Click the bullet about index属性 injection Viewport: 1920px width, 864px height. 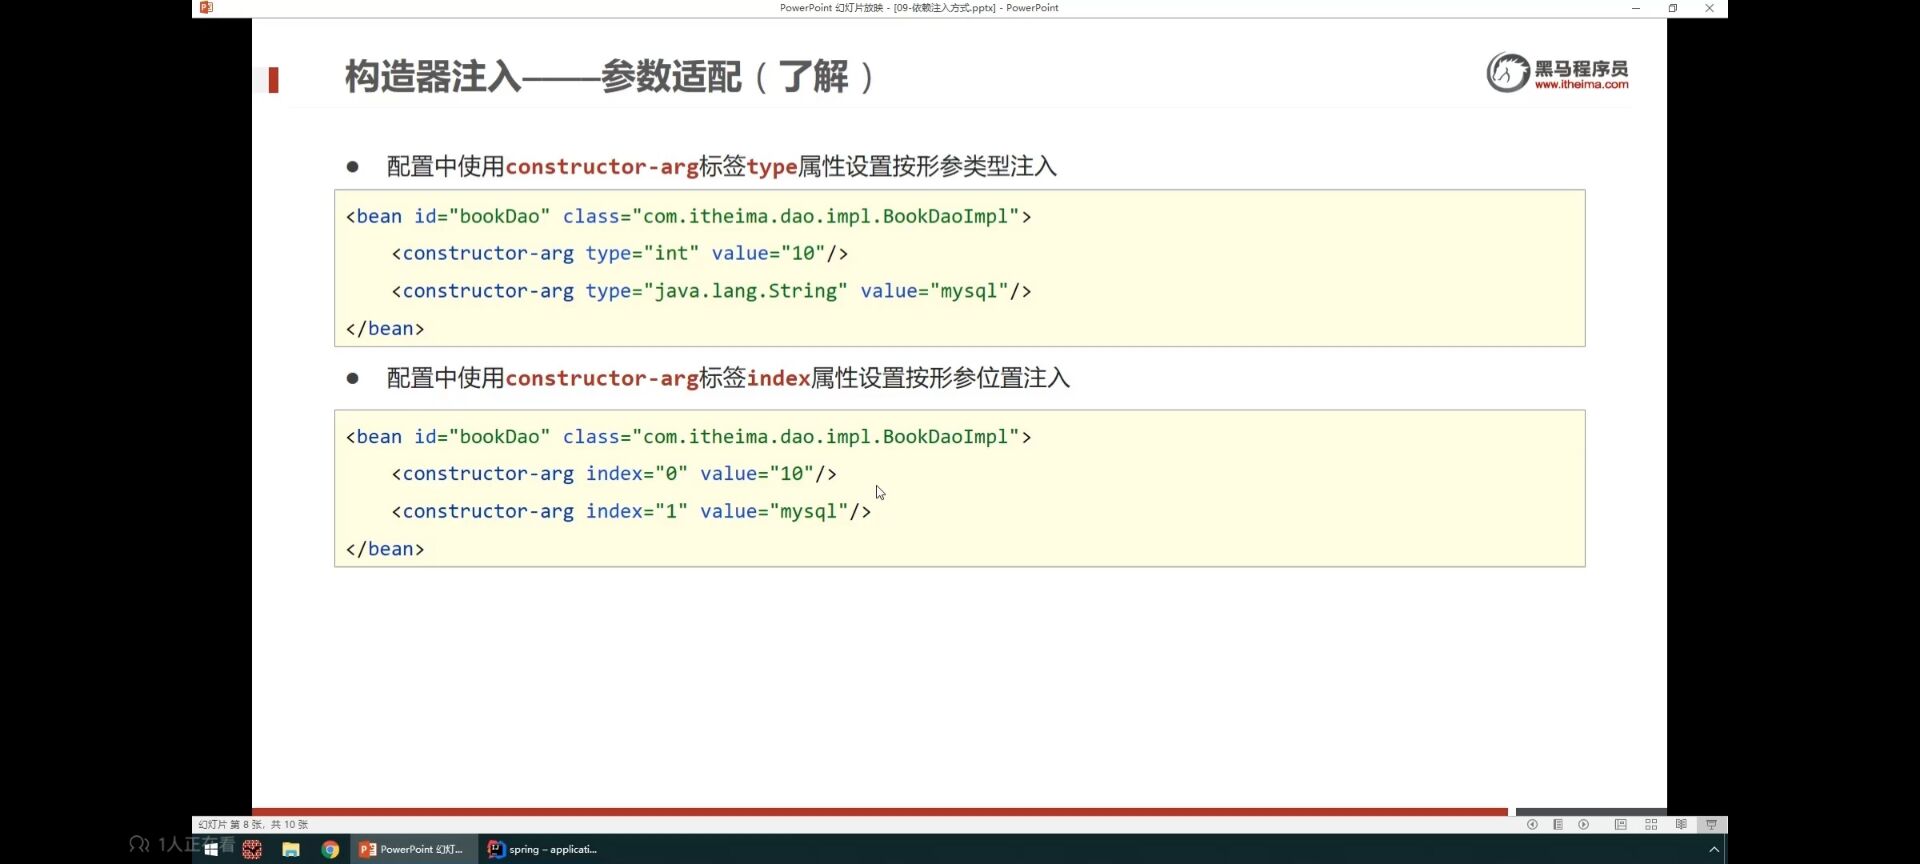(x=728, y=378)
